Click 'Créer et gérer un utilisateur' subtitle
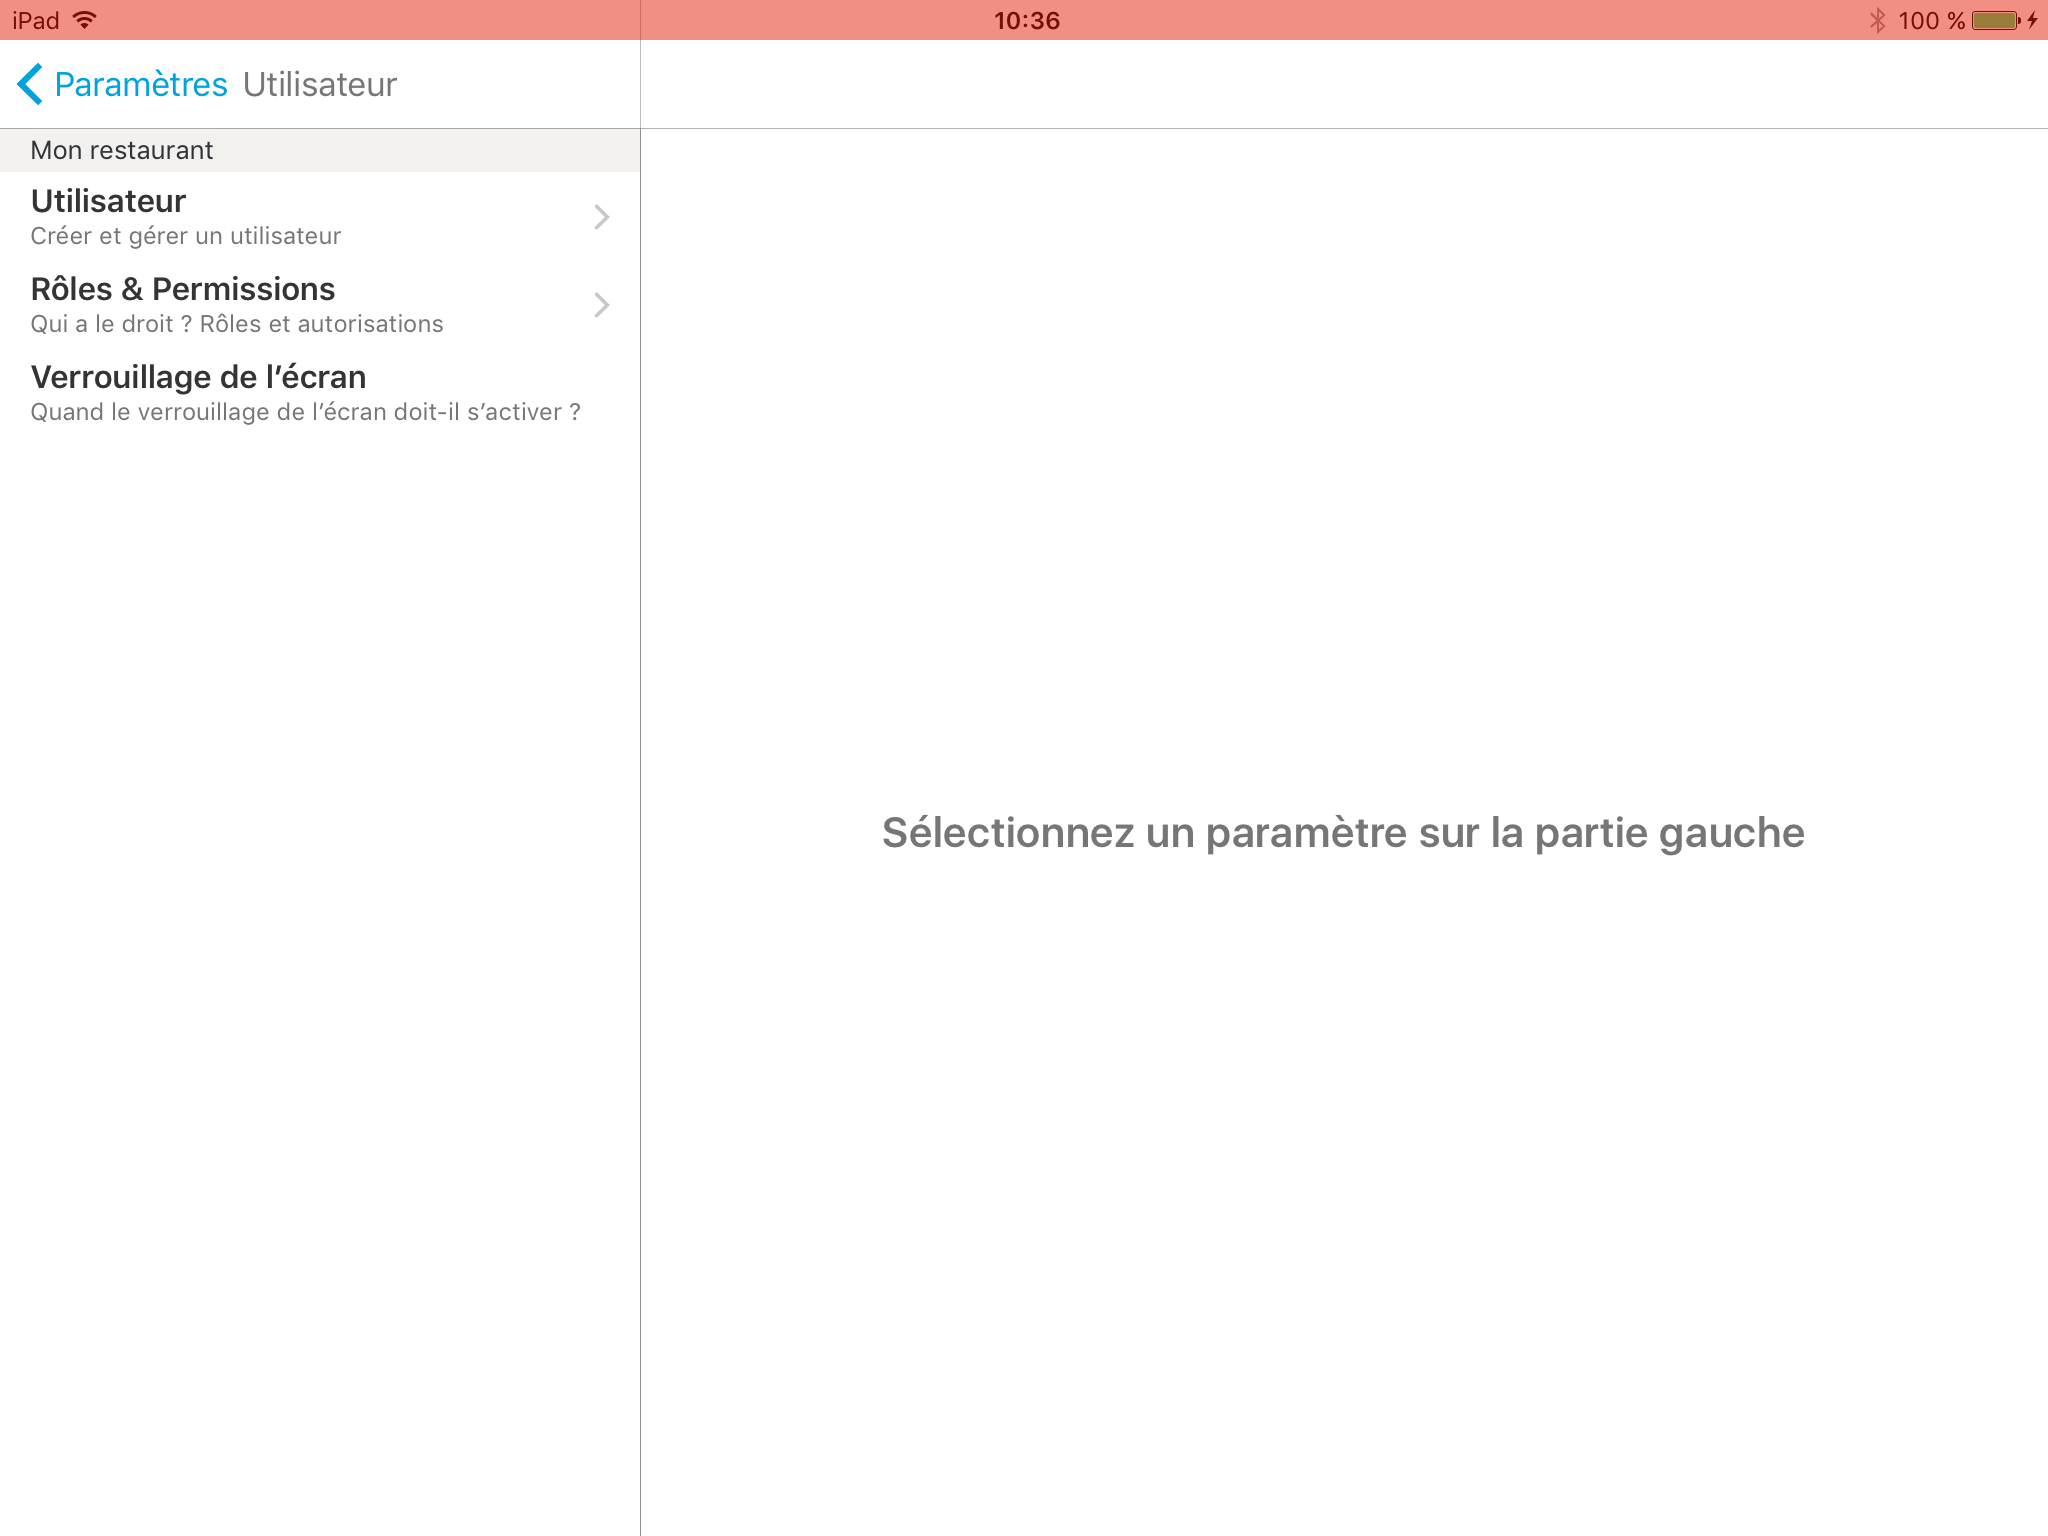The image size is (2048, 1536). coord(186,236)
